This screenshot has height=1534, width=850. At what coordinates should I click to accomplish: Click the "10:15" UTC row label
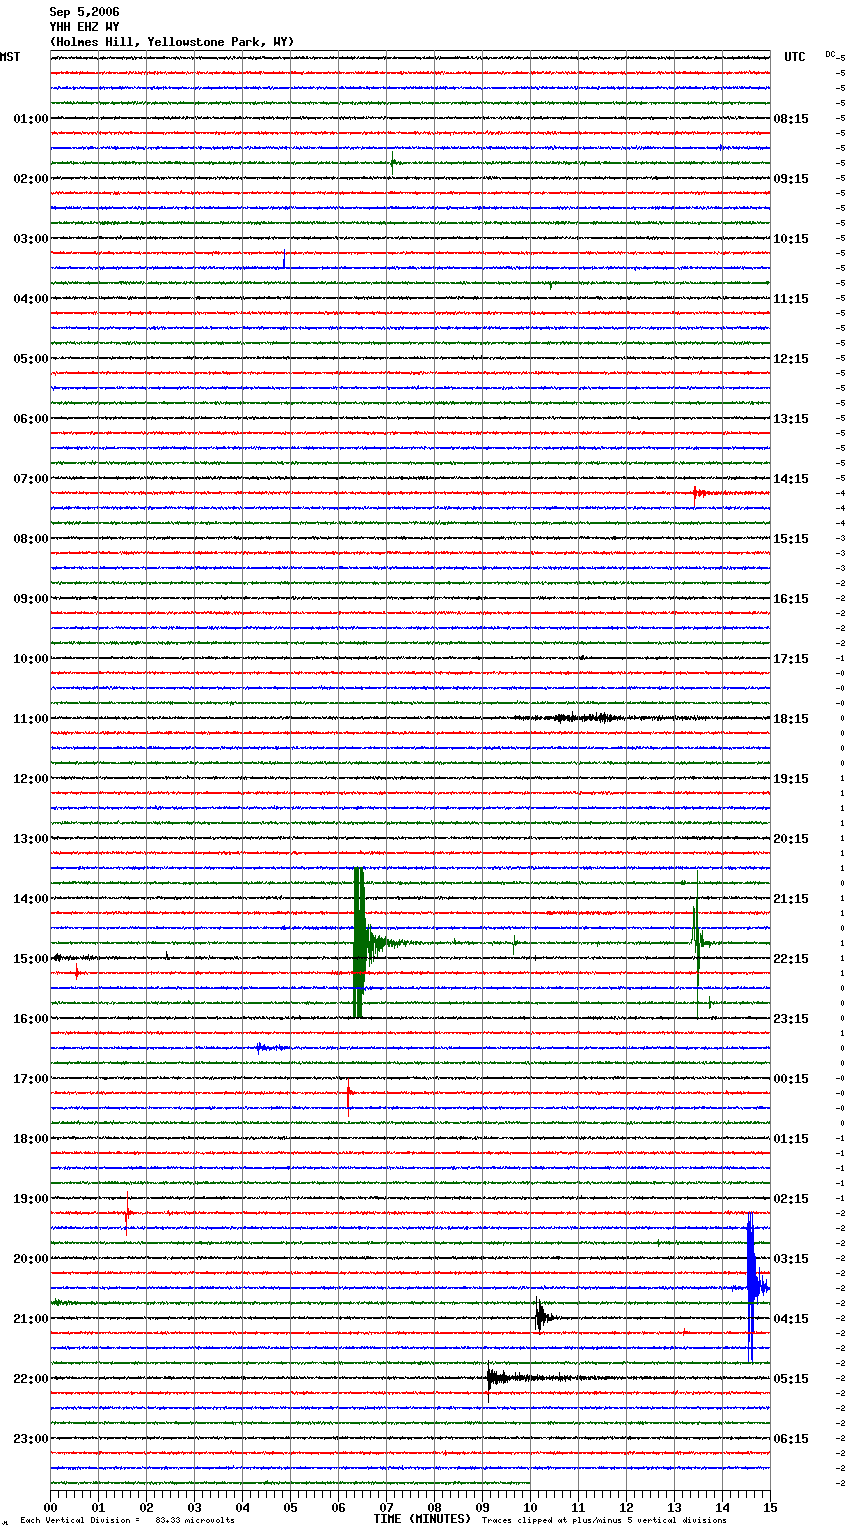point(791,239)
